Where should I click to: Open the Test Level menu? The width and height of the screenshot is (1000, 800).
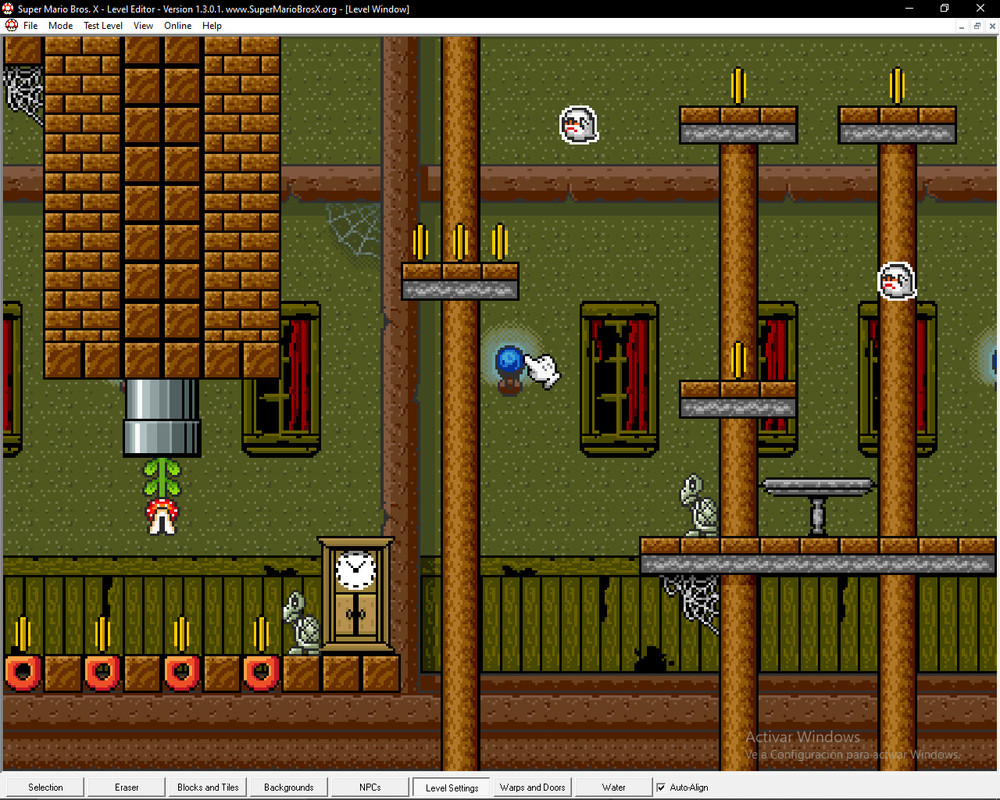[x=103, y=26]
